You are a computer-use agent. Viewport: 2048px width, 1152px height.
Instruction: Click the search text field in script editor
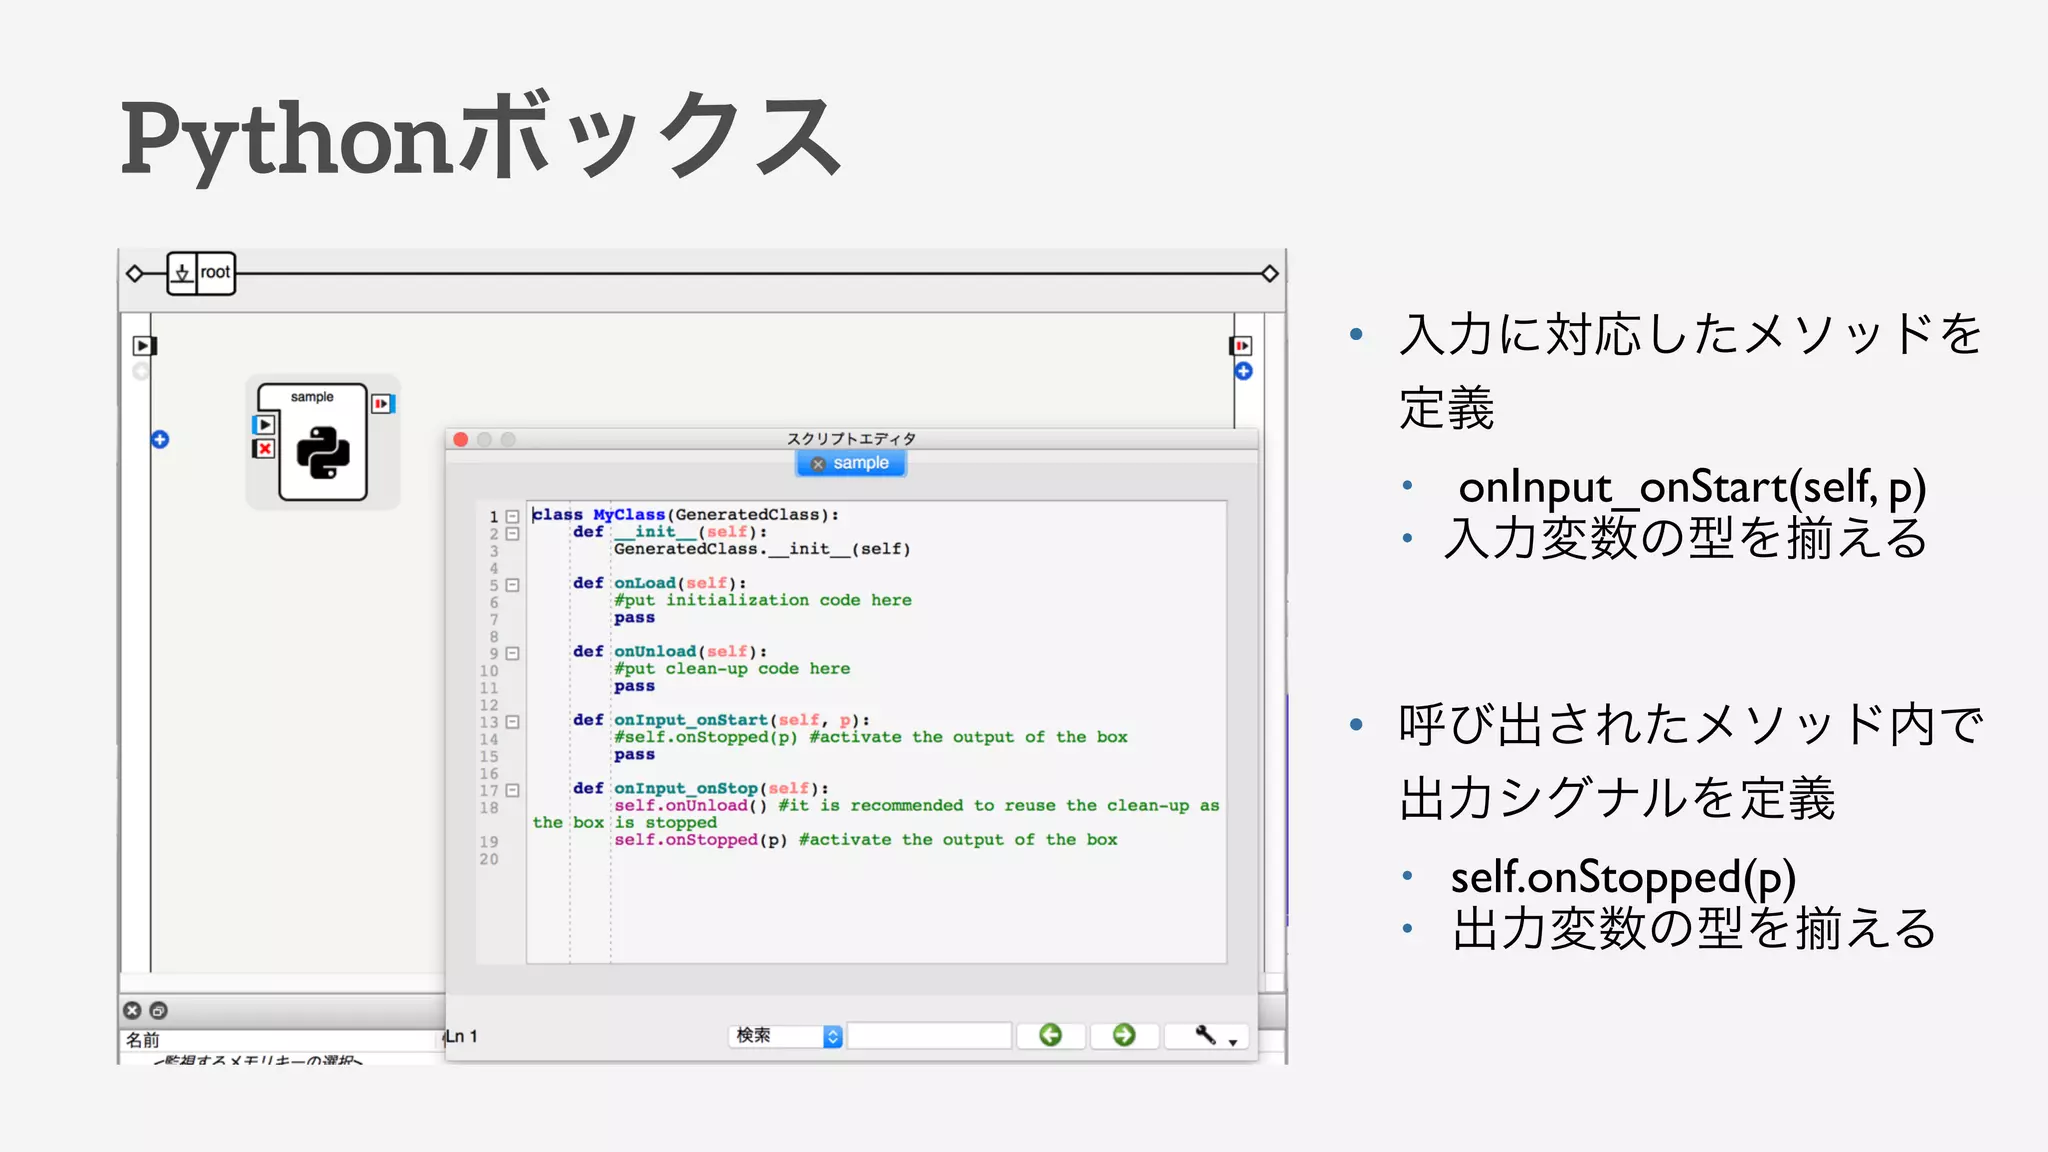click(x=929, y=1036)
